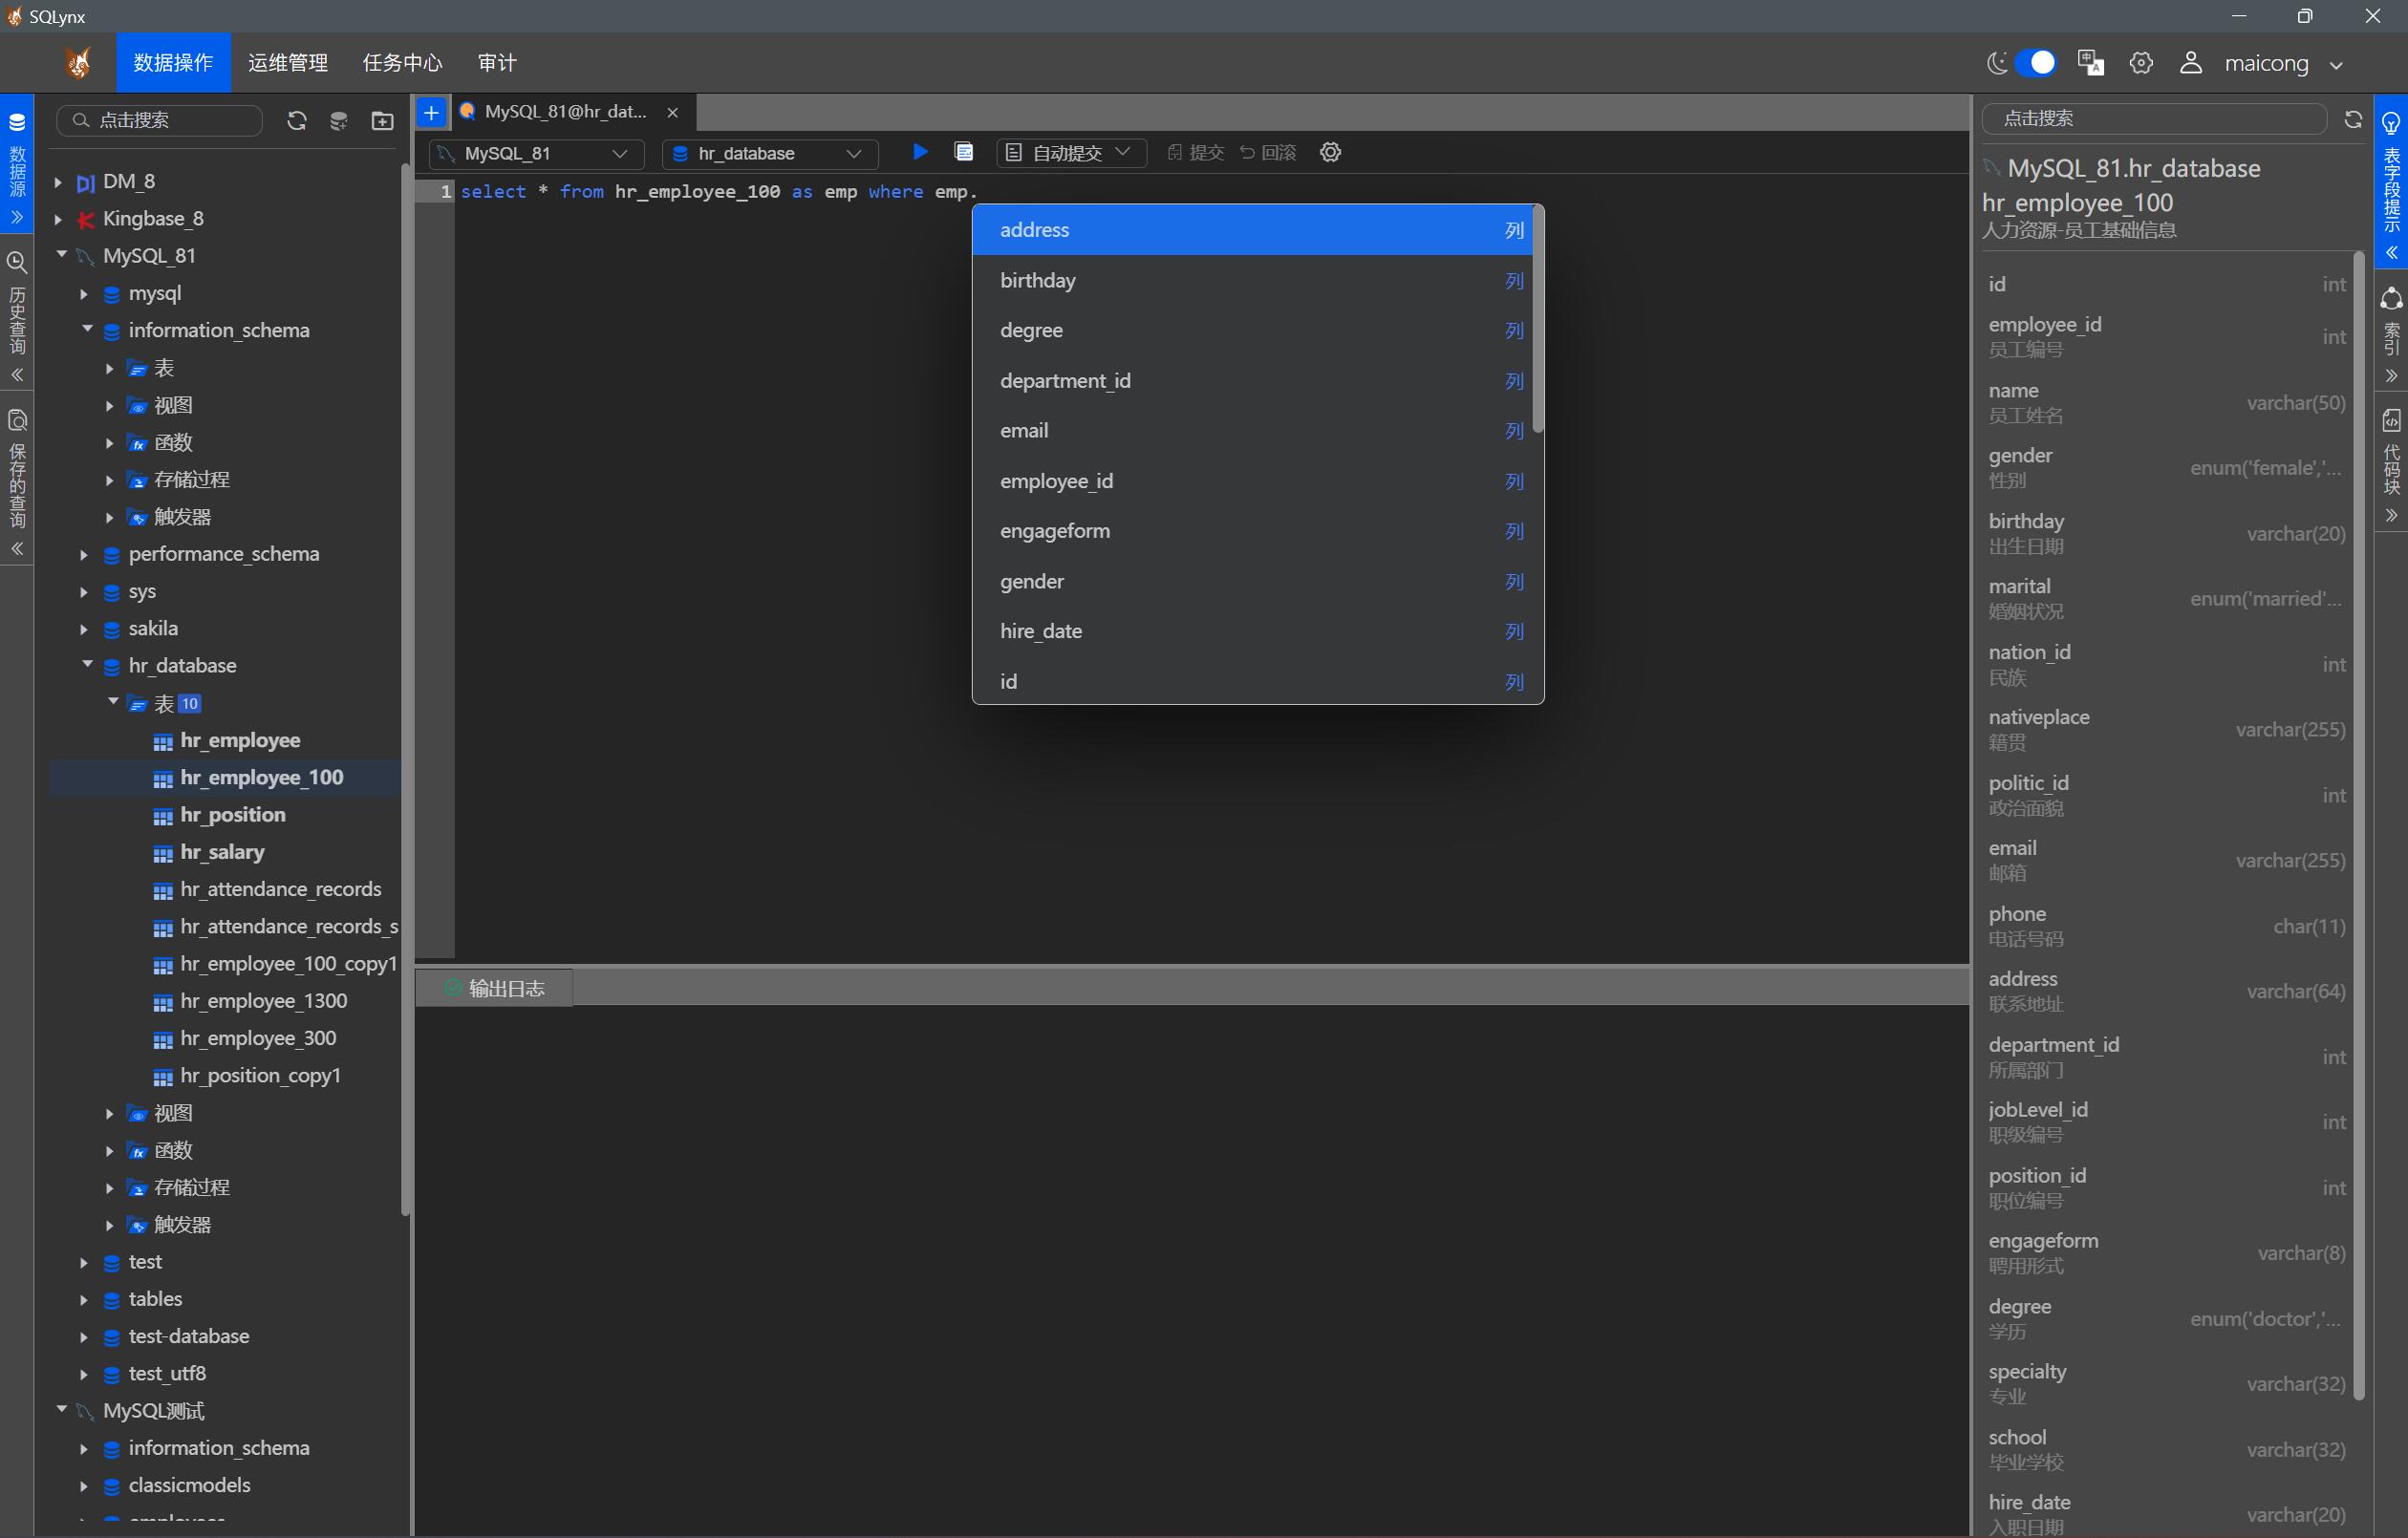Viewport: 2408px width, 1538px height.
Task: Open global settings gear in header
Action: [2141, 63]
